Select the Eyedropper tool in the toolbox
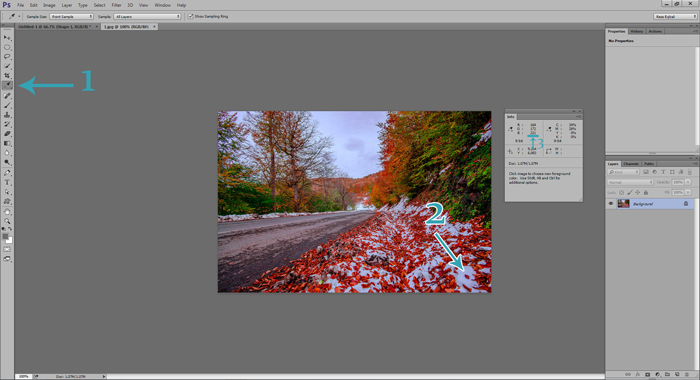The image size is (700, 380). coord(7,85)
